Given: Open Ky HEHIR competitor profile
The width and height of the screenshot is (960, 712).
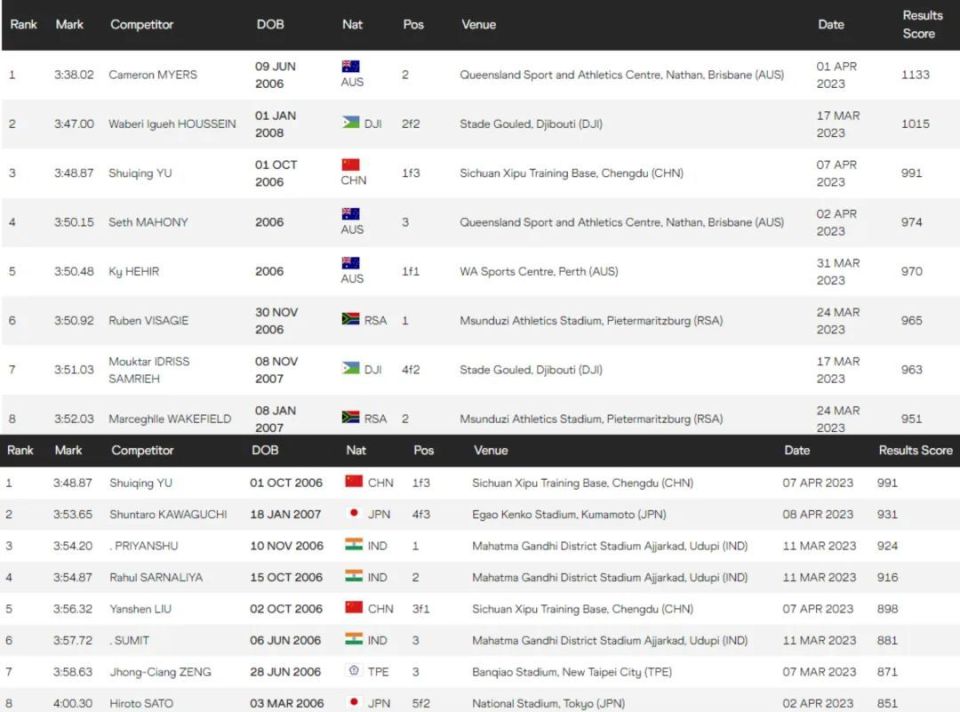Looking at the screenshot, I should pyautogui.click(x=133, y=271).
